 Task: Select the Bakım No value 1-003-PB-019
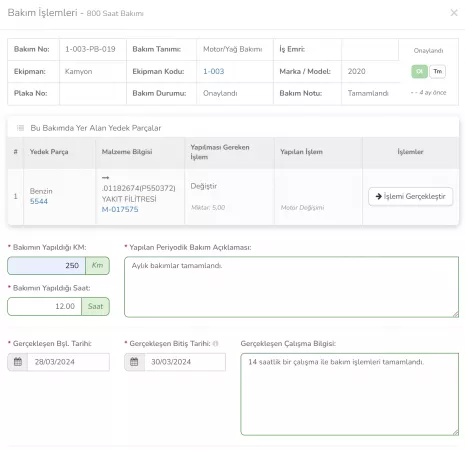pyautogui.click(x=90, y=49)
